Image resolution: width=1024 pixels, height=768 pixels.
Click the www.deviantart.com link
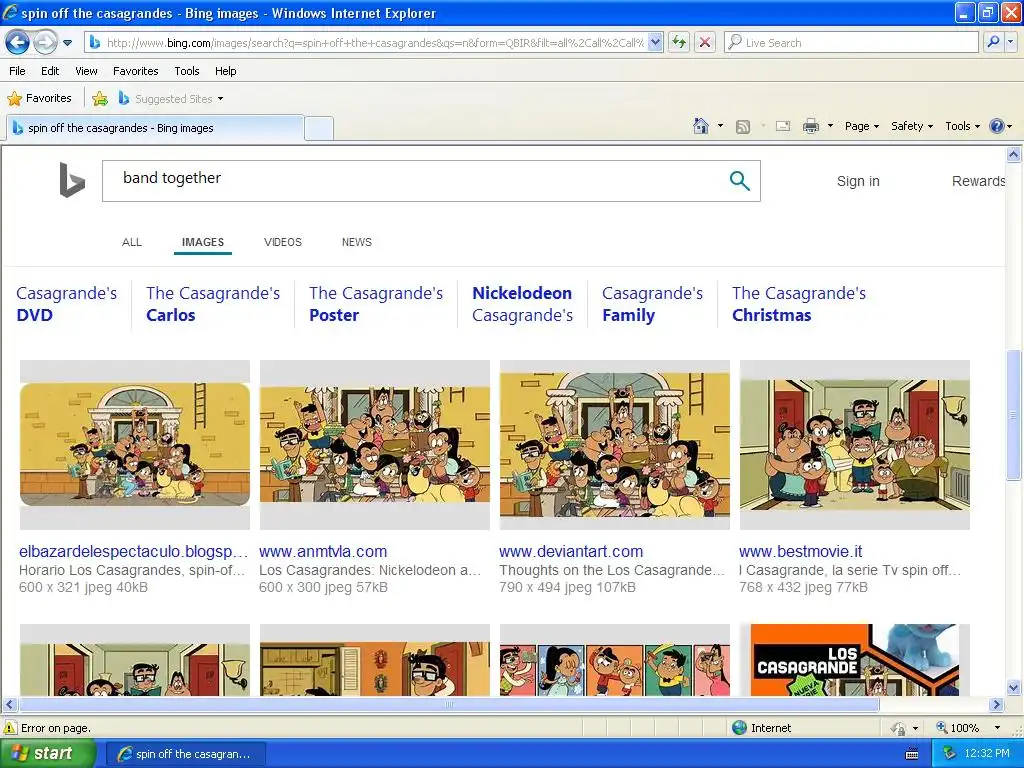pyautogui.click(x=571, y=552)
